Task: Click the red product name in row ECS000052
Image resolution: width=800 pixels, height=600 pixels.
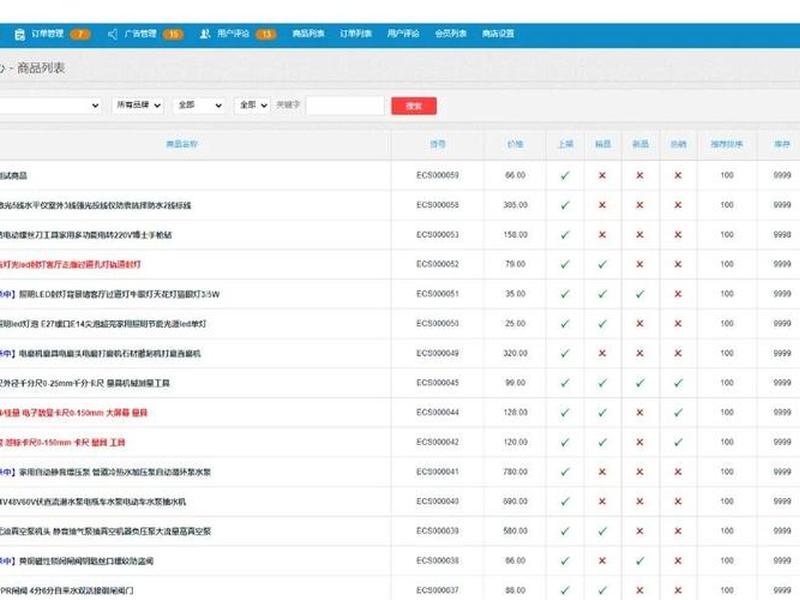Action: point(70,264)
